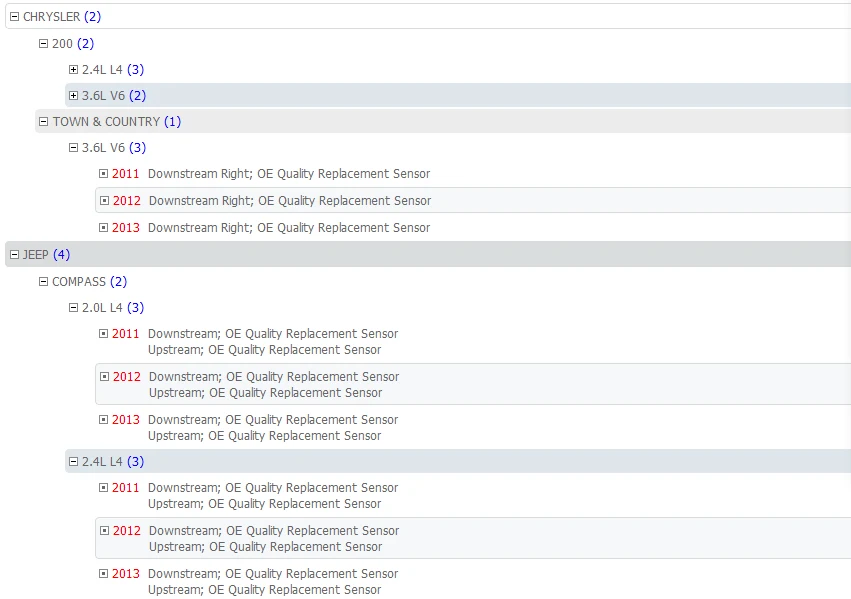This screenshot has width=851, height=599.
Task: Click year 2012 under Compass 2.4L L4
Action: click(x=126, y=531)
